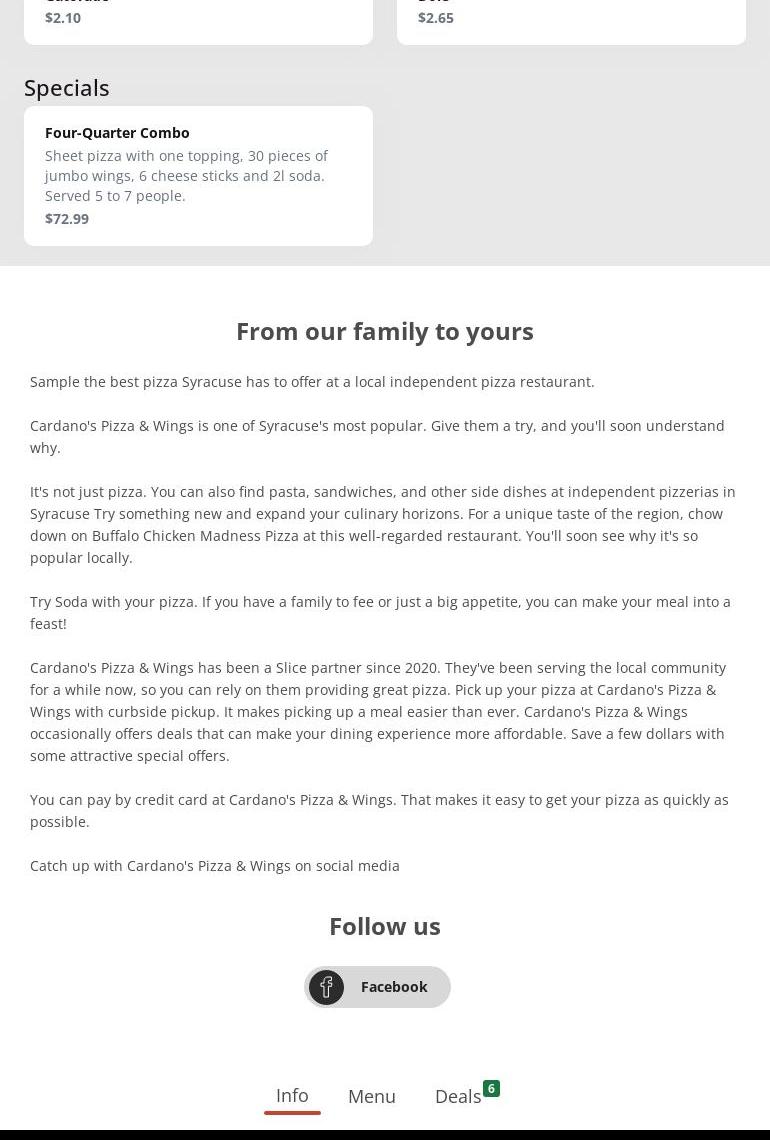Click the paragraph about Slice partner since 2020
770x1140 pixels.
tap(378, 712)
